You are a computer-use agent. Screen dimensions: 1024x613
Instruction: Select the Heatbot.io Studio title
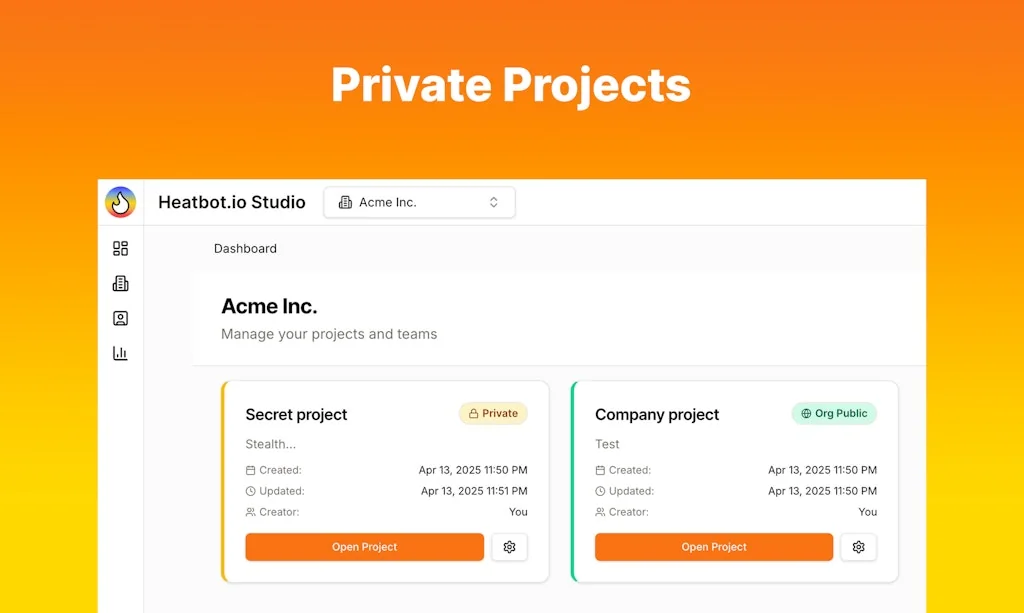(x=231, y=202)
